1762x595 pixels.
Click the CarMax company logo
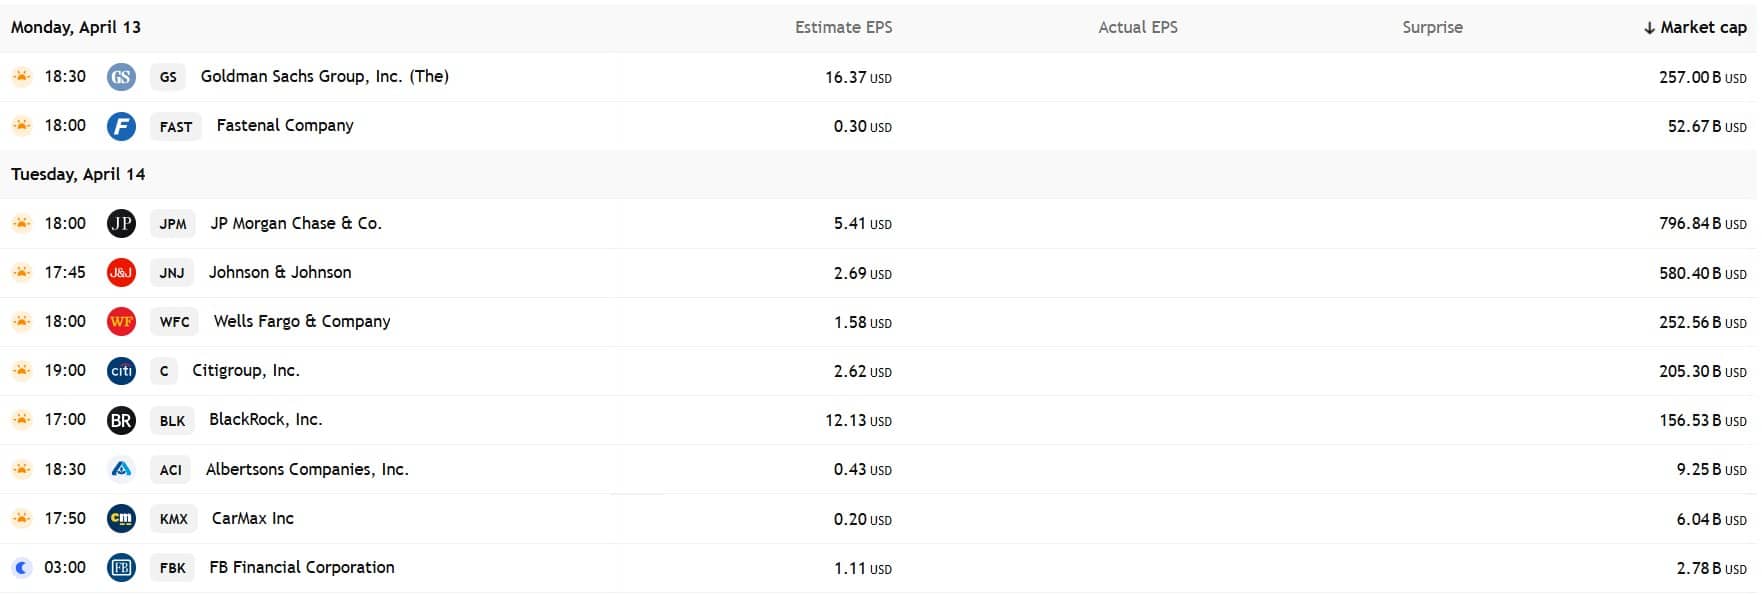121,518
